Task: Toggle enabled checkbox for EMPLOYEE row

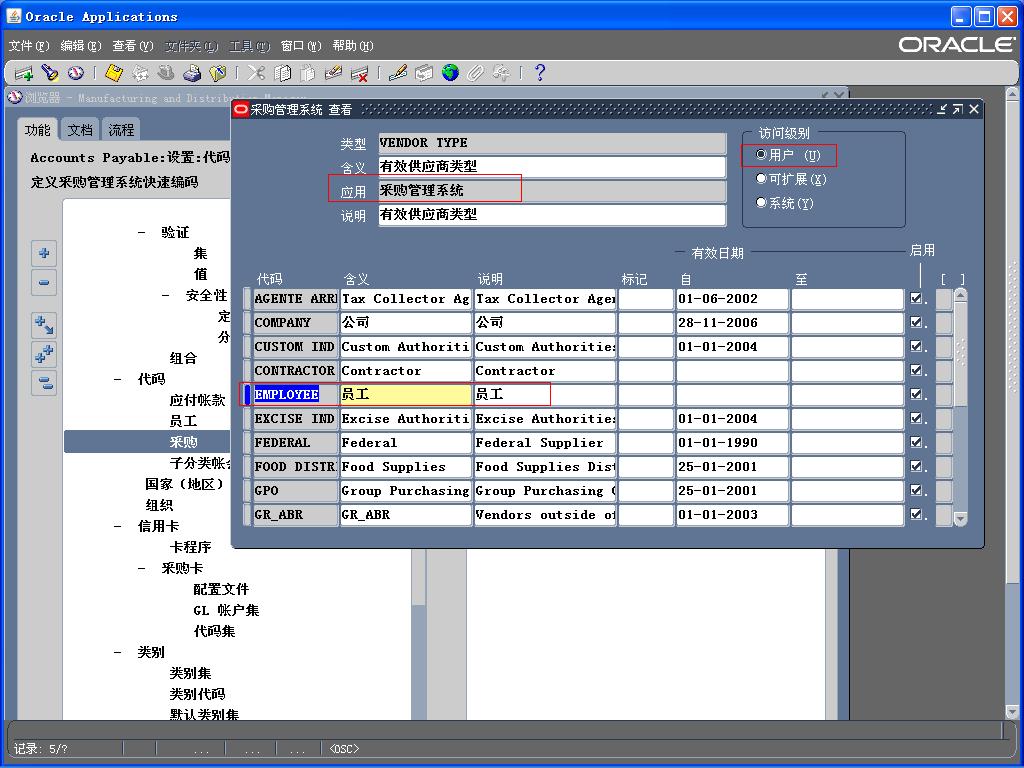Action: pyautogui.click(x=916, y=394)
